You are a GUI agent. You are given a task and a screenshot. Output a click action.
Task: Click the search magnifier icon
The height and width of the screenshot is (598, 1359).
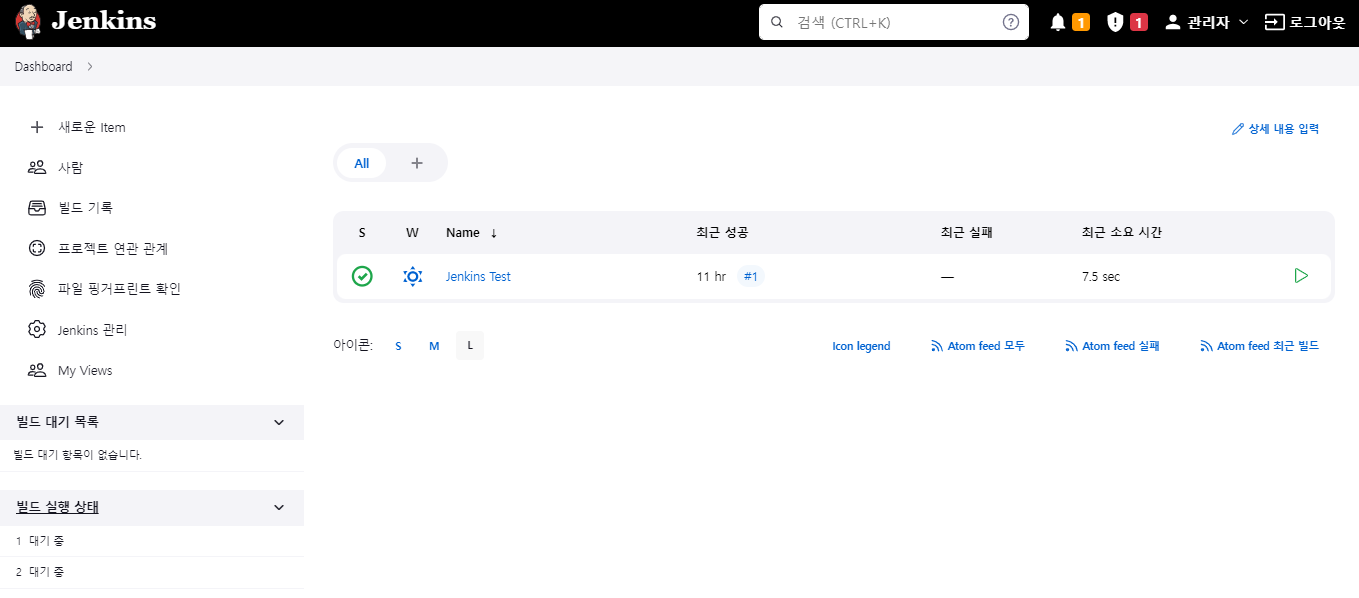(776, 22)
